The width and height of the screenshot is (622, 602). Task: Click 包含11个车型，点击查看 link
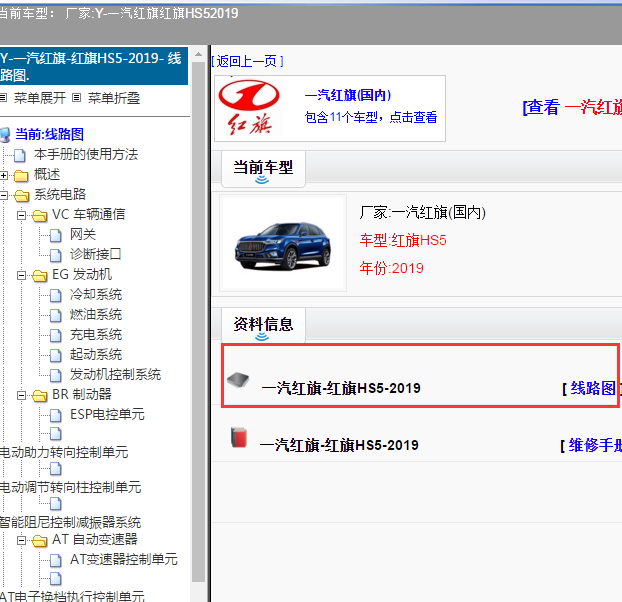tap(371, 117)
